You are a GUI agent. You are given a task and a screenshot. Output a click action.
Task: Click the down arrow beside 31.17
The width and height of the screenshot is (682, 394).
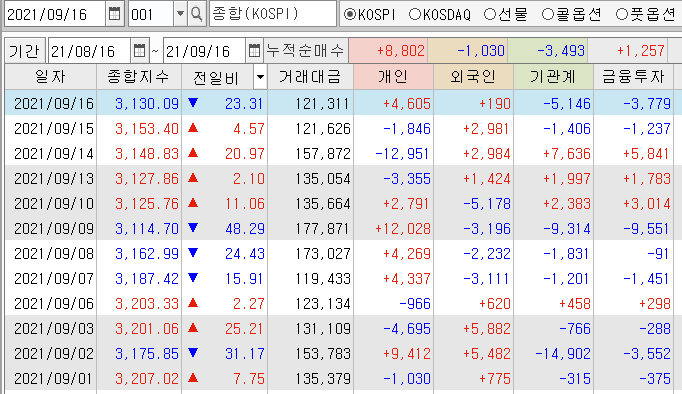tap(193, 353)
